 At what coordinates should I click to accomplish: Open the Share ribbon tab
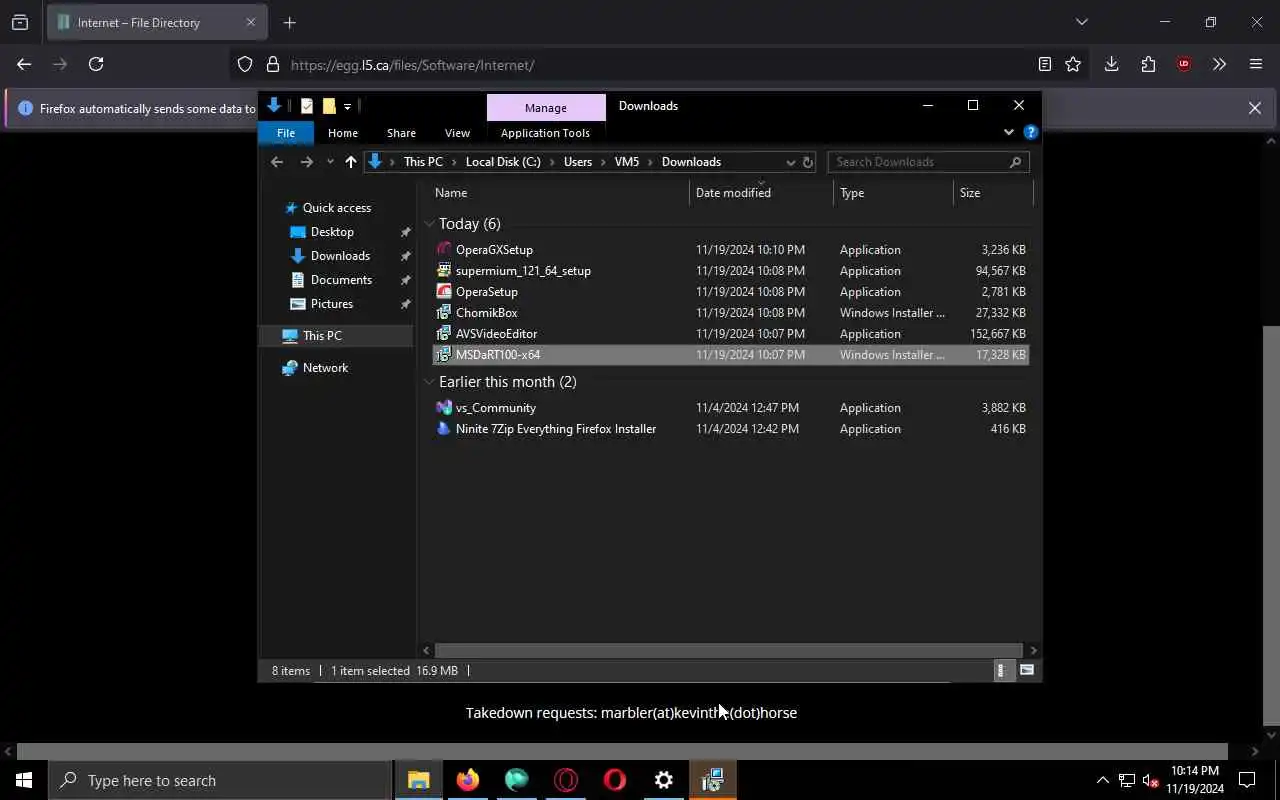pos(401,133)
